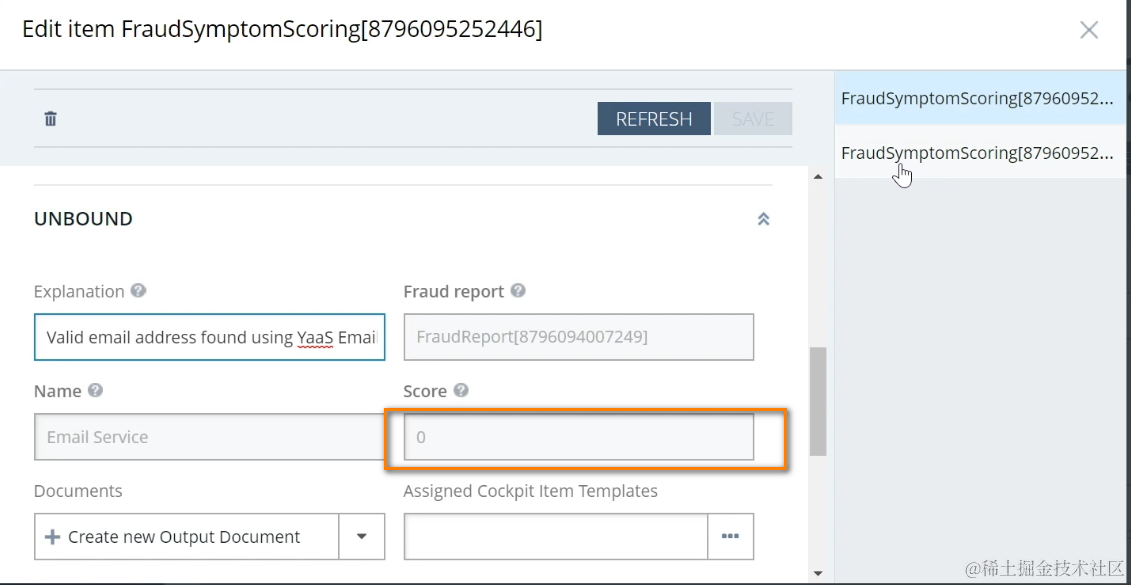Open help icon next to Fraud report
Image resolution: width=1131 pixels, height=585 pixels.
(x=518, y=291)
